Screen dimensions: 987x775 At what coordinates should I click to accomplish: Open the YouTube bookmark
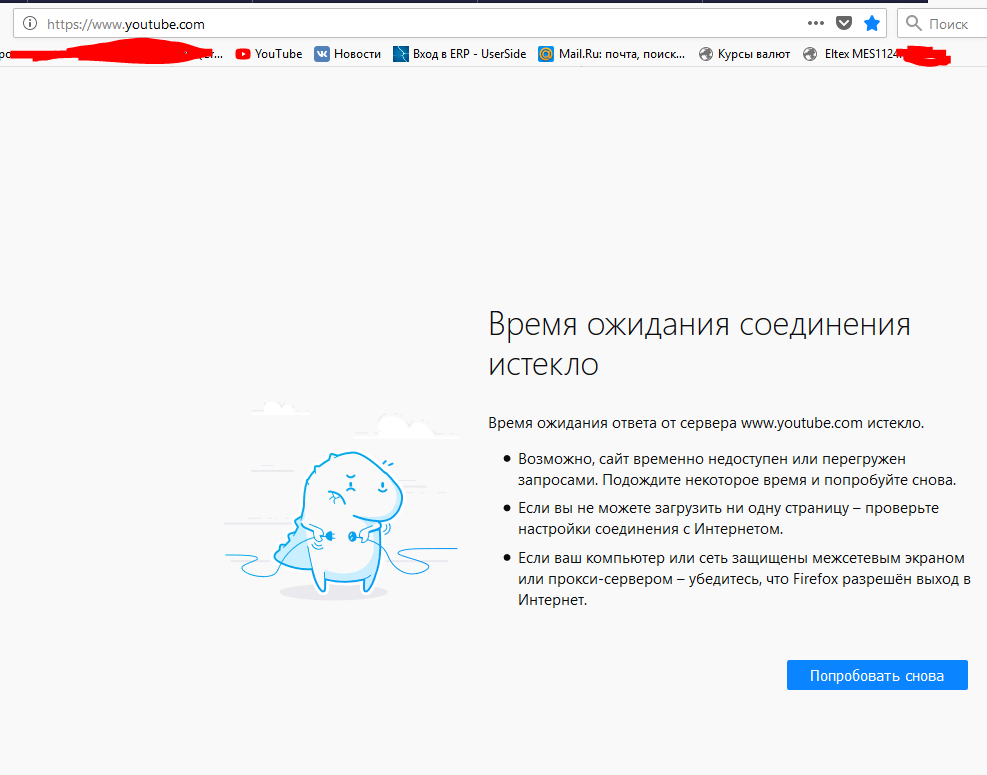click(x=269, y=54)
